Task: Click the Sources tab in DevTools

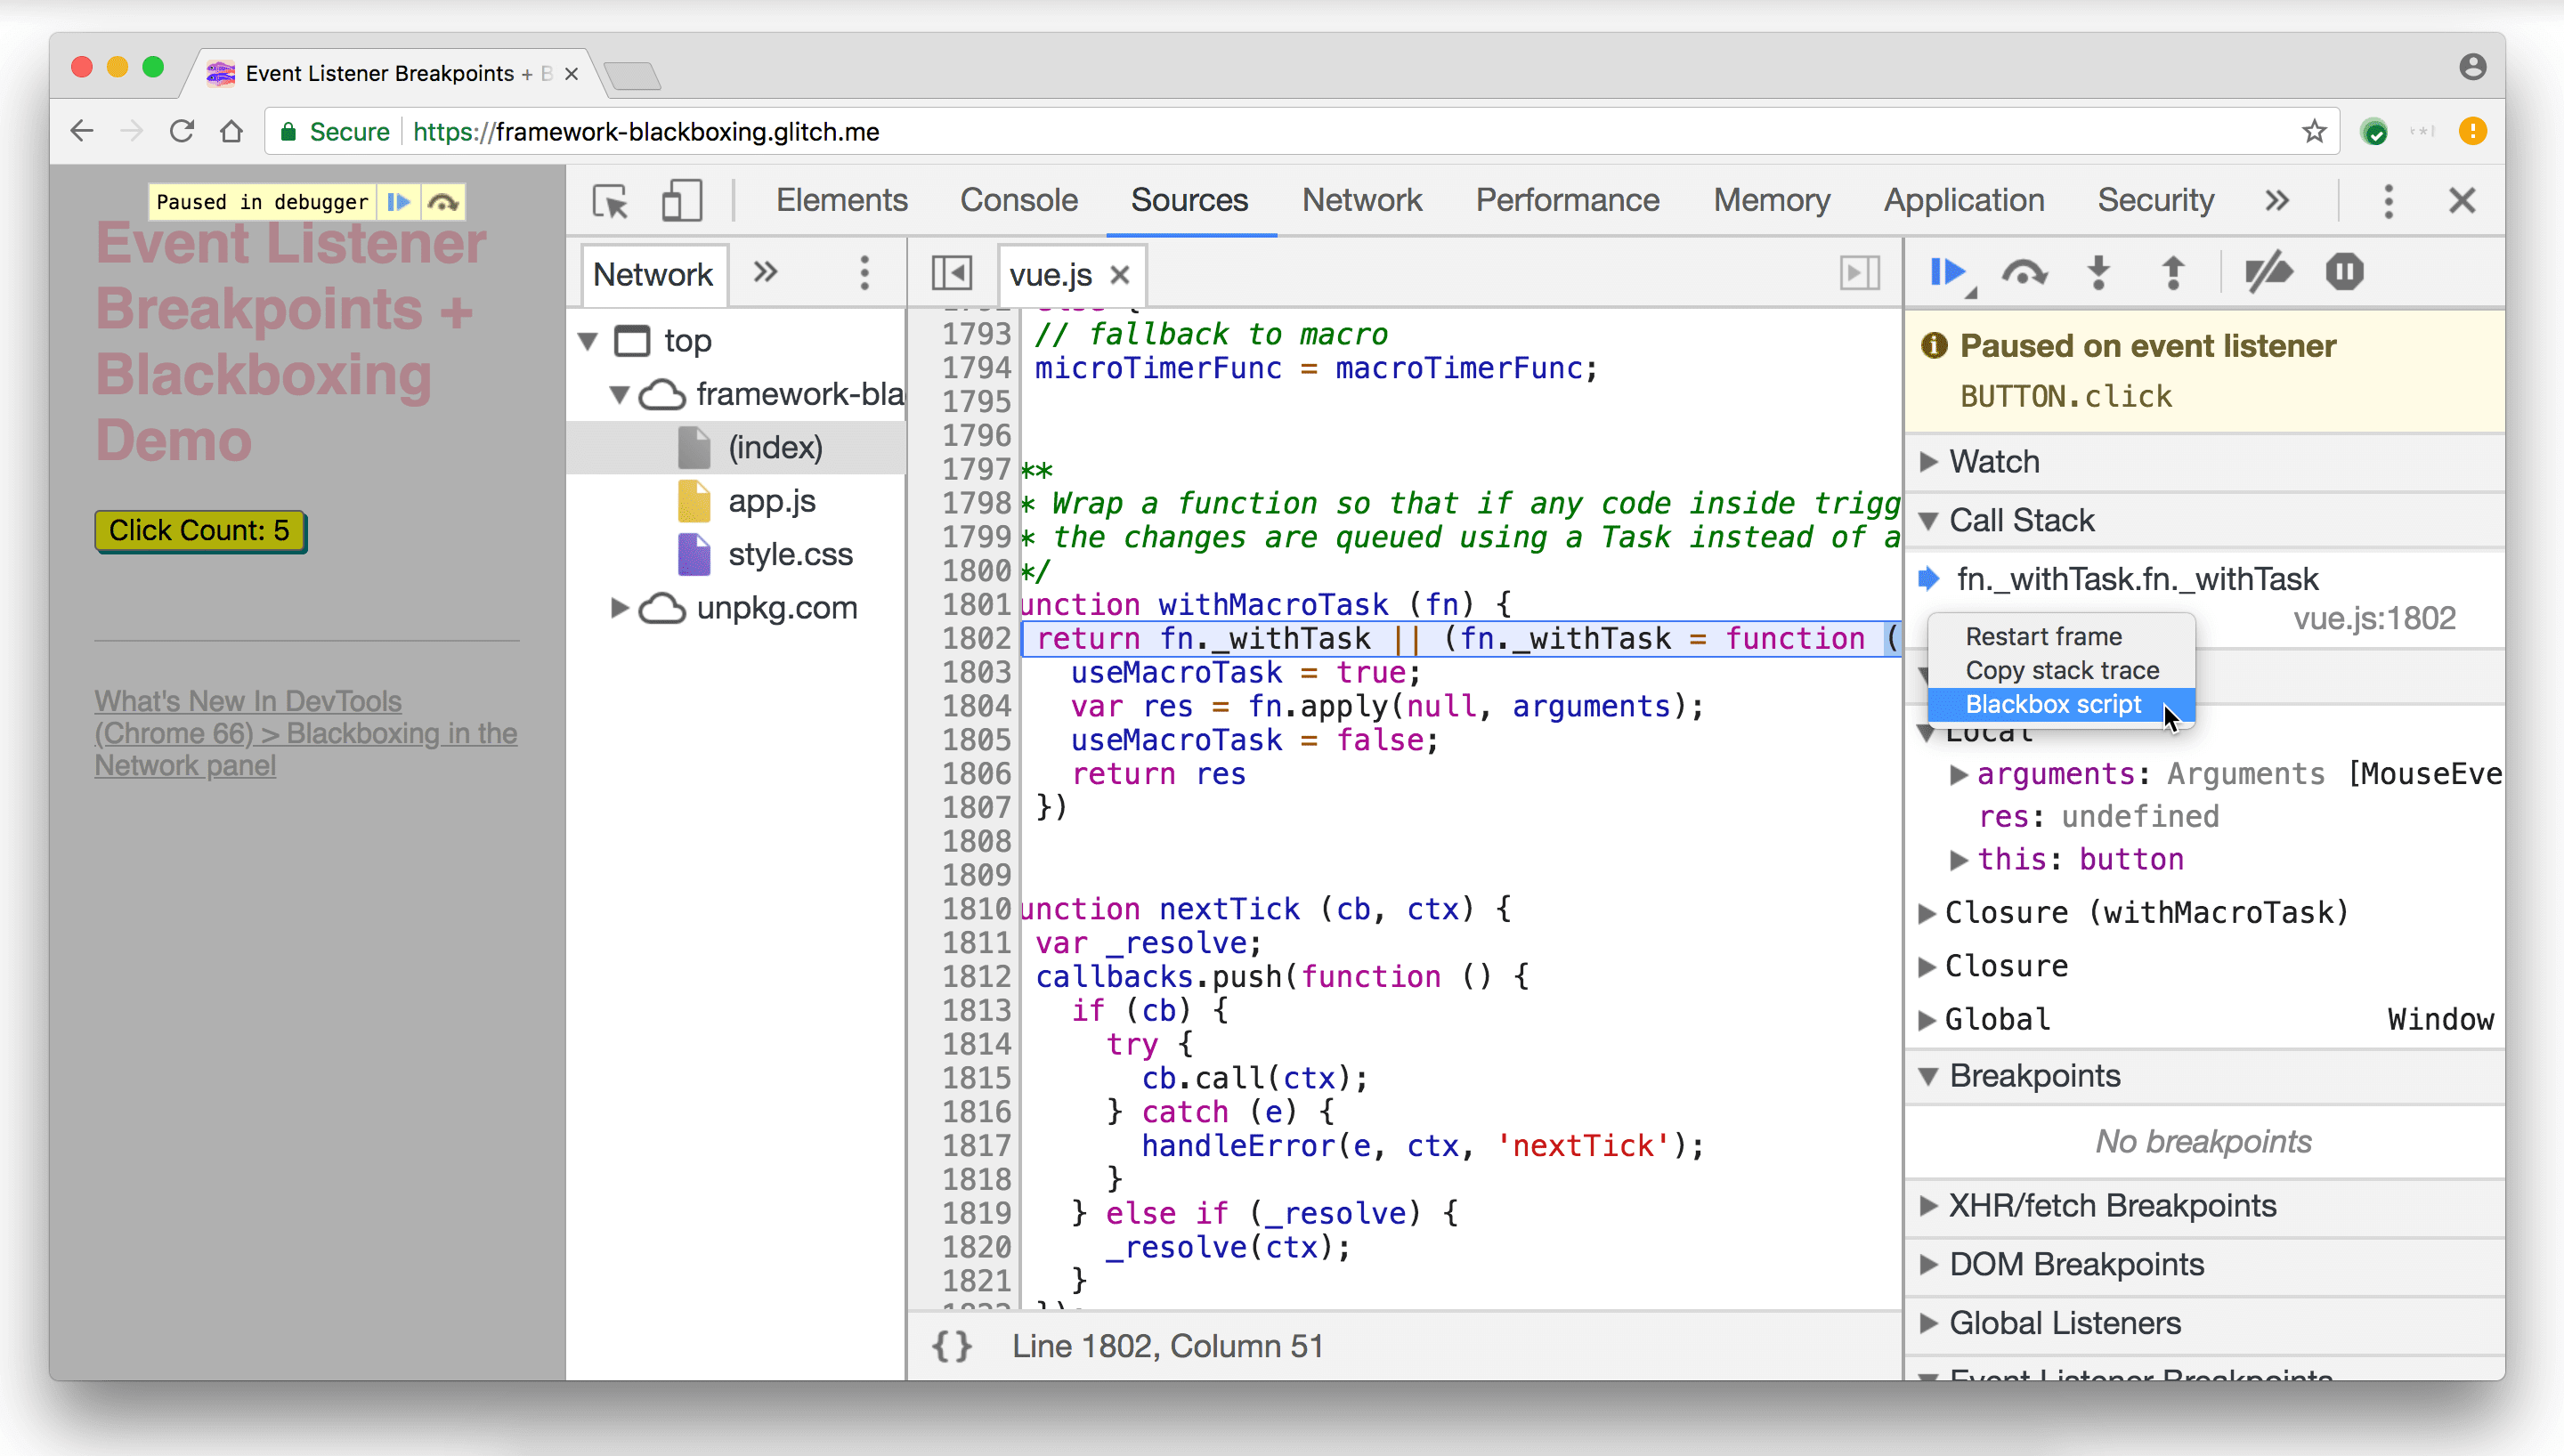Action: tap(1189, 199)
